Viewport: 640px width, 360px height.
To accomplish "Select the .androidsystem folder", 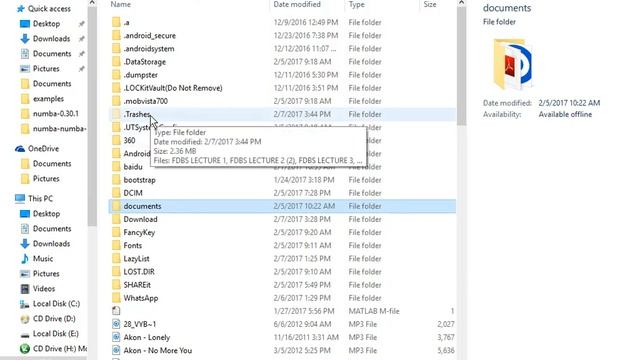I will [149, 49].
